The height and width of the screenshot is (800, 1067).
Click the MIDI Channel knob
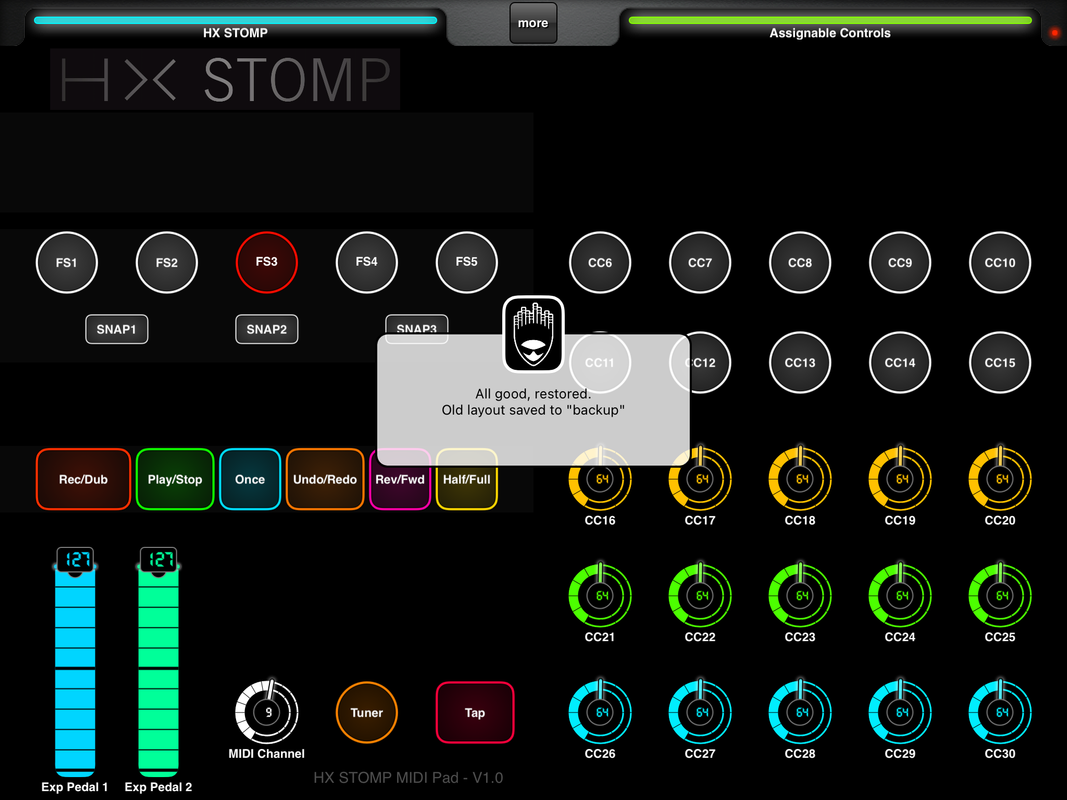coord(267,712)
